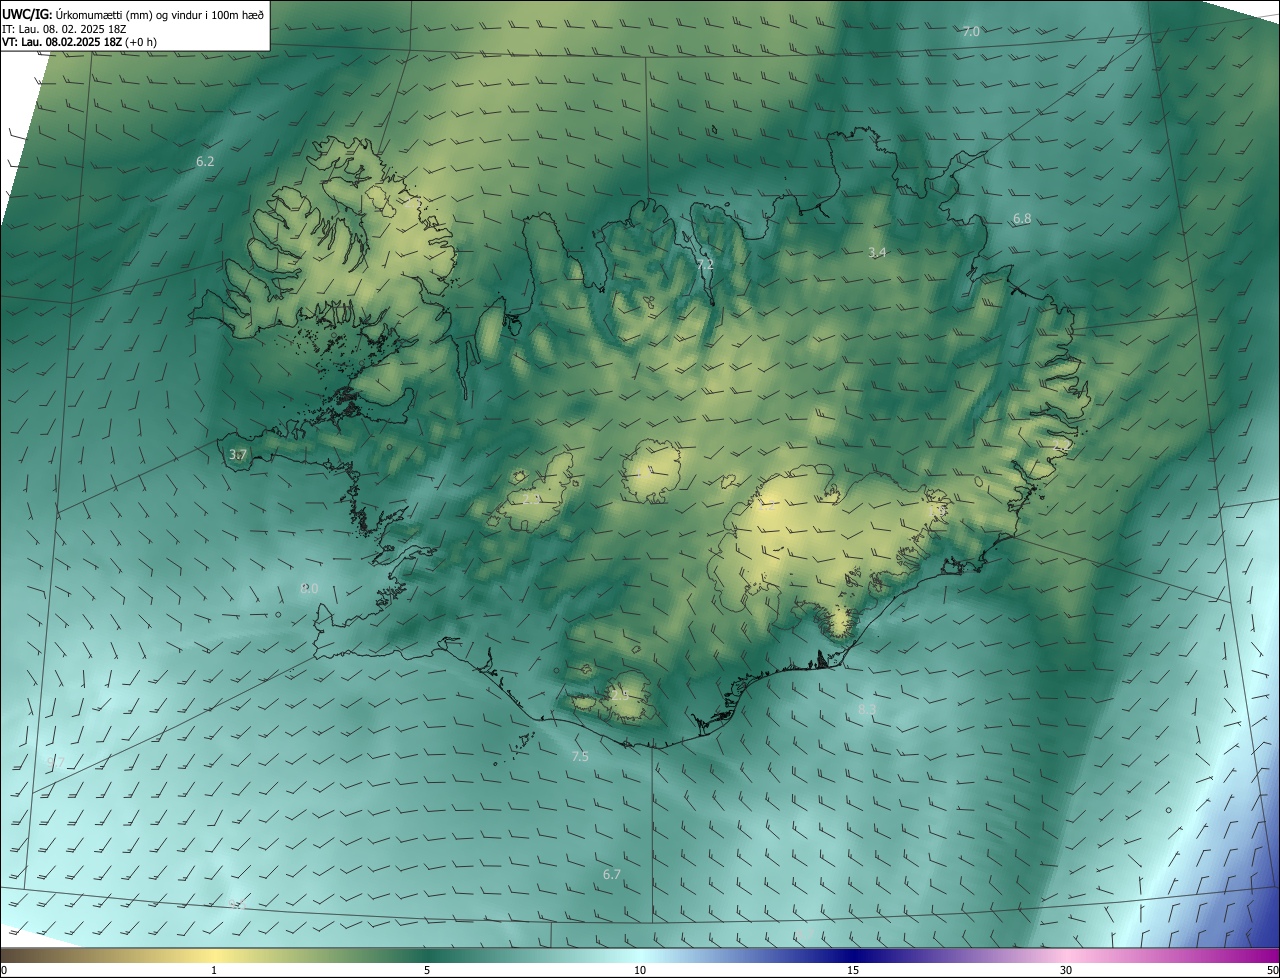The image size is (1280, 978).
Task: Click the 30 tick on the color scale
Action: pos(1066,971)
